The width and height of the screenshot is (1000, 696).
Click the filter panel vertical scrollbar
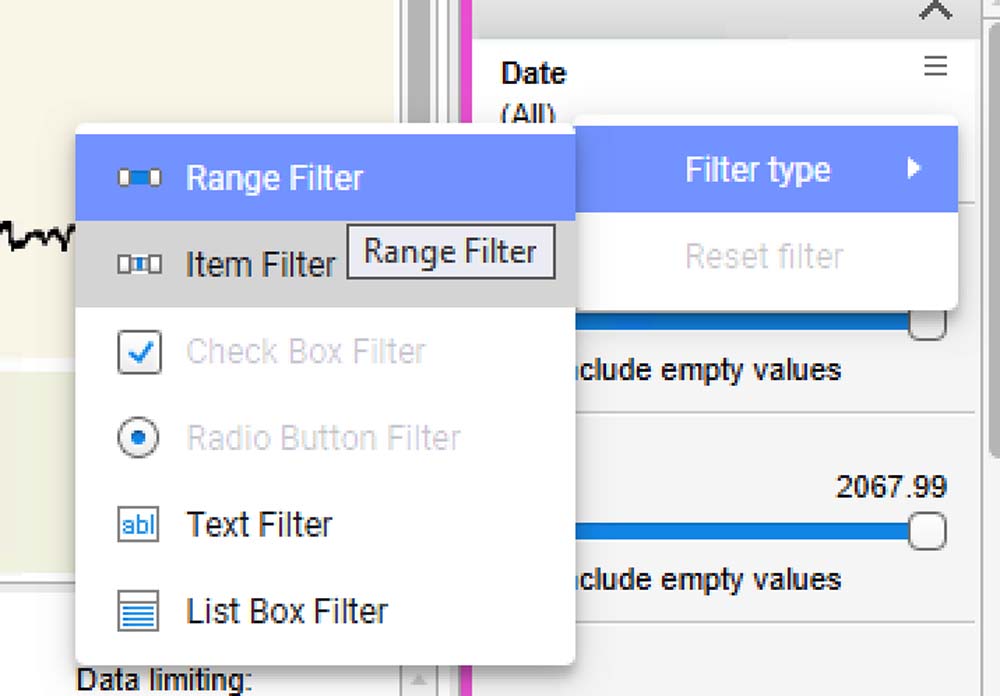(x=992, y=300)
